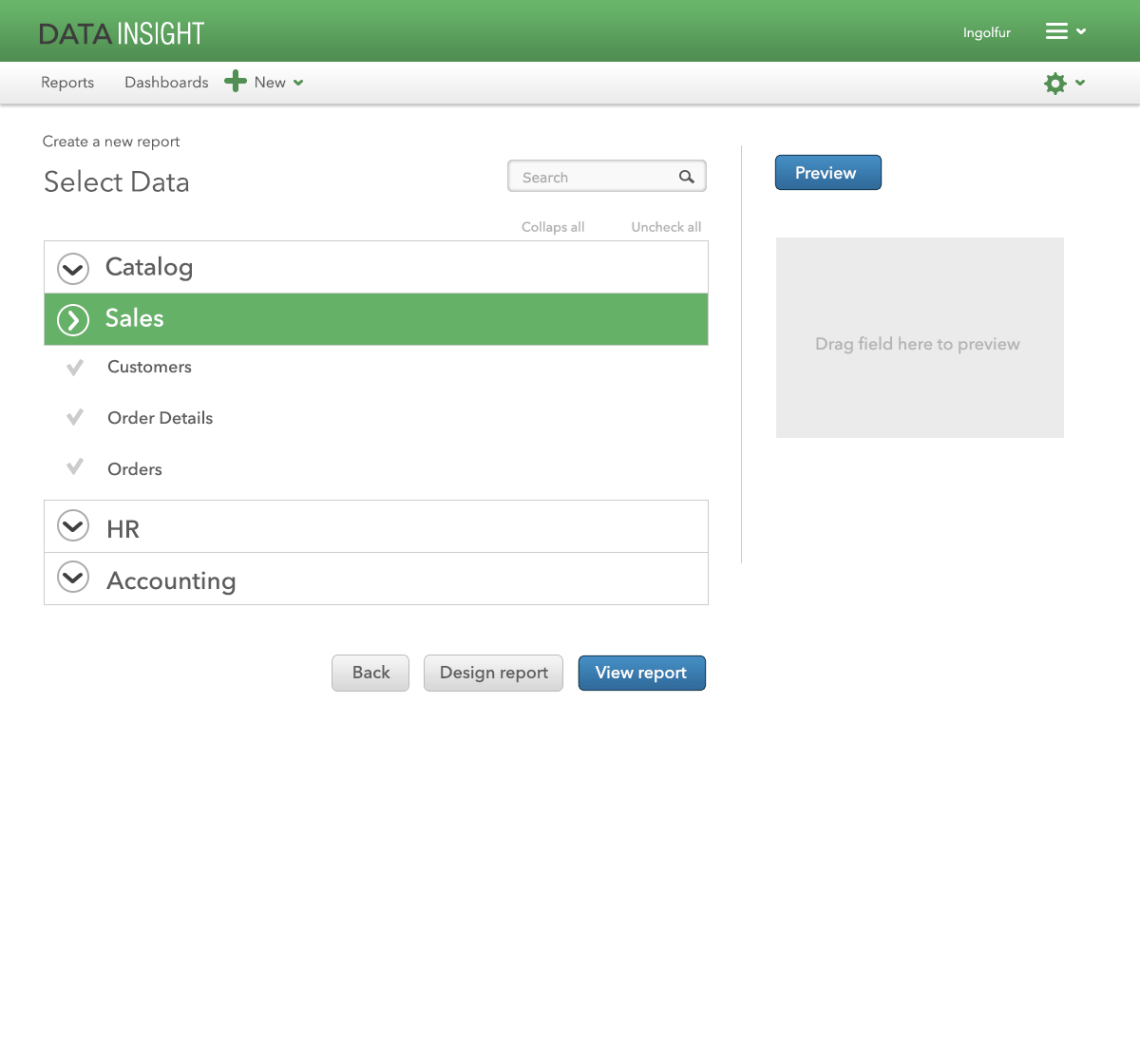Deselect the Orders checkmark
This screenshot has width=1140, height=1045.
[74, 468]
